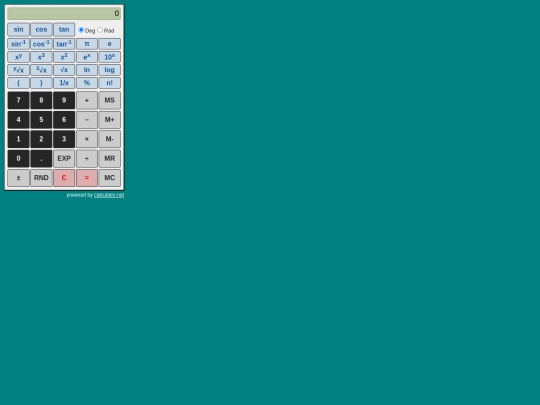This screenshot has height=405, width=540.
Task: Clear the display with red C
Action: point(64,178)
